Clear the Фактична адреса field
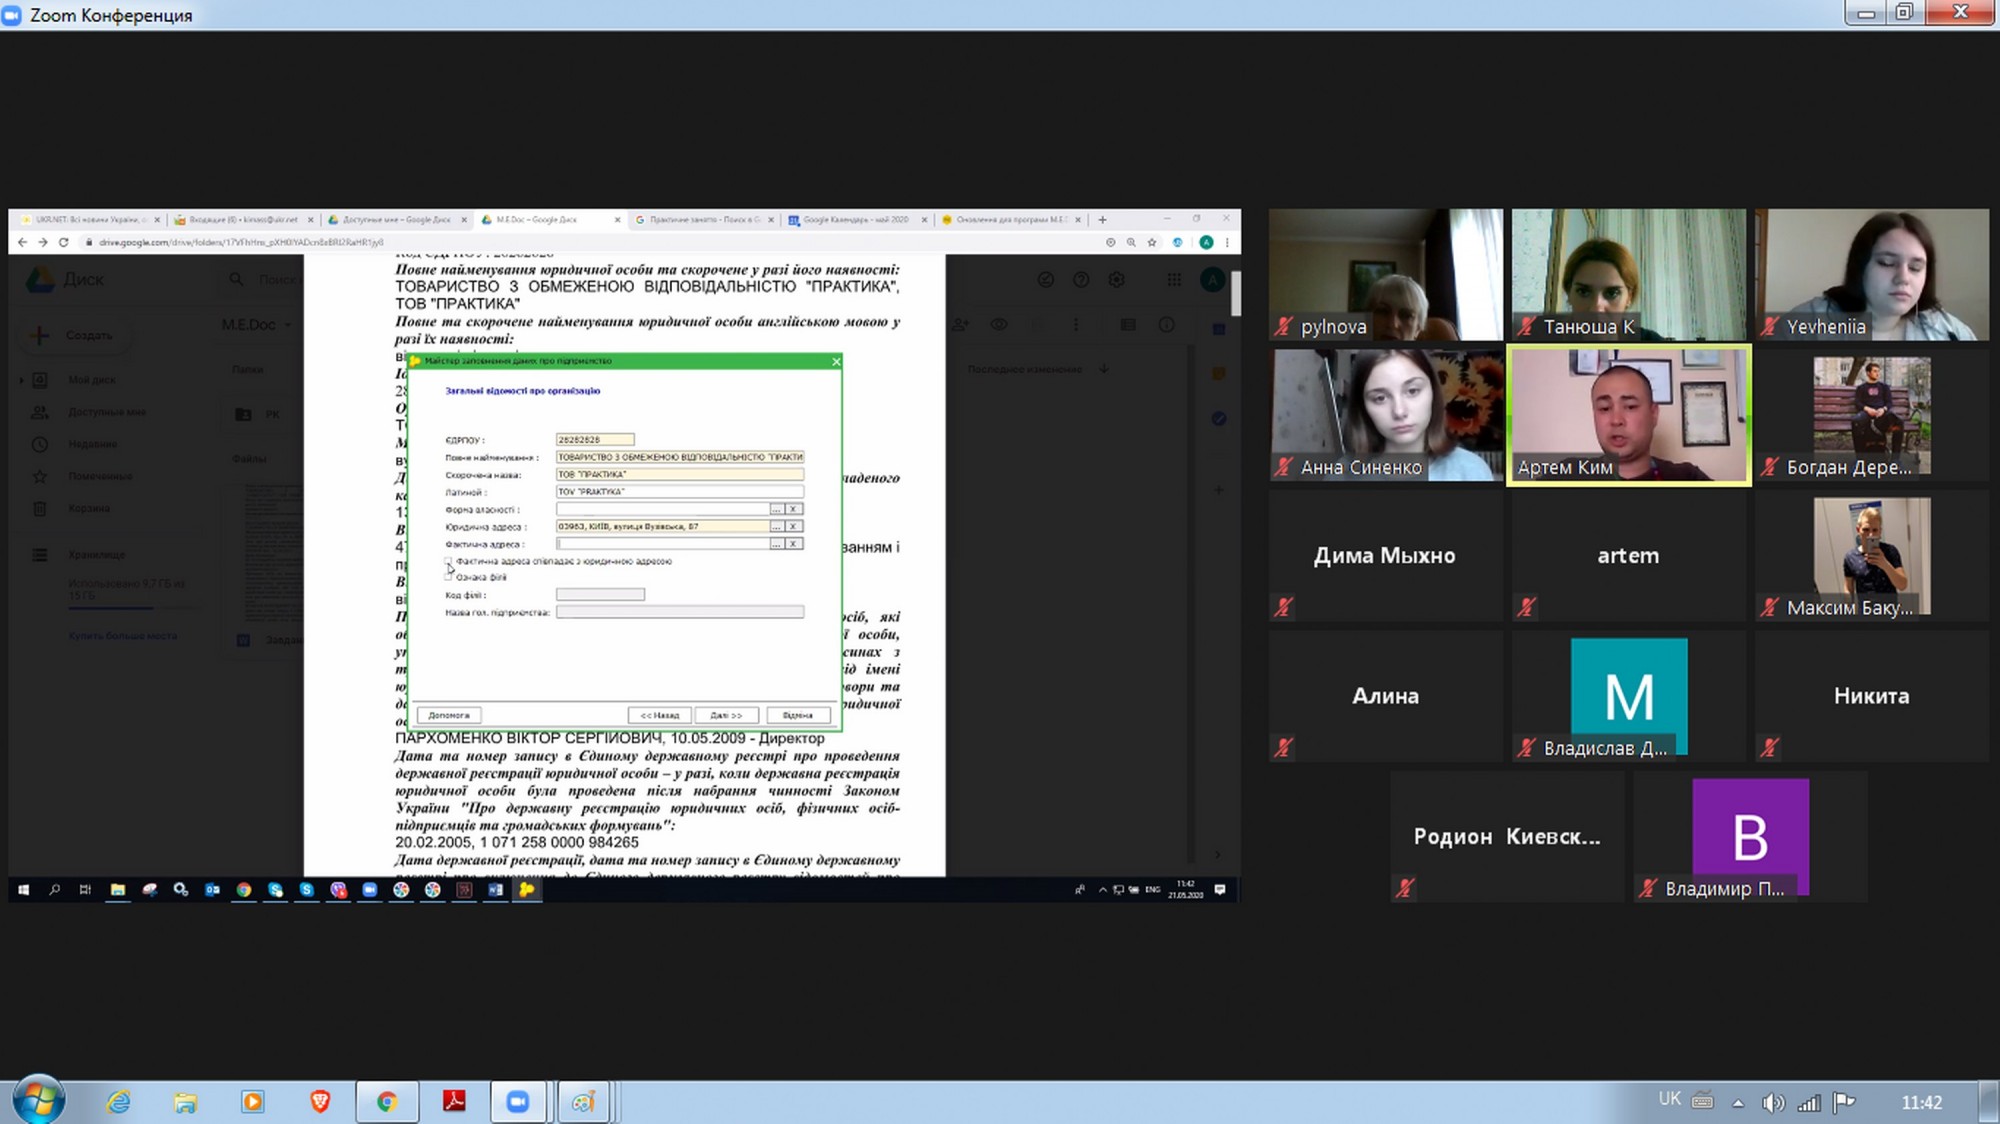Viewport: 2000px width, 1124px height. [x=793, y=544]
